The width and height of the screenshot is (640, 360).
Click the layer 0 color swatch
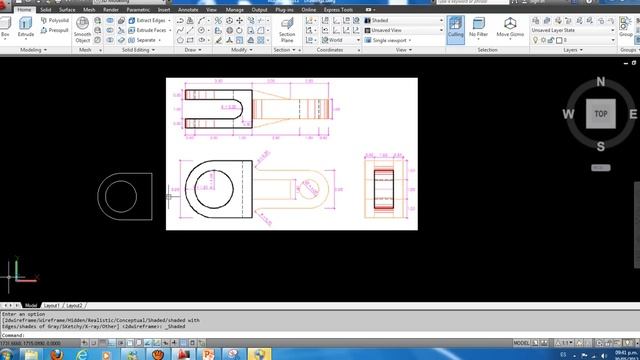point(559,40)
